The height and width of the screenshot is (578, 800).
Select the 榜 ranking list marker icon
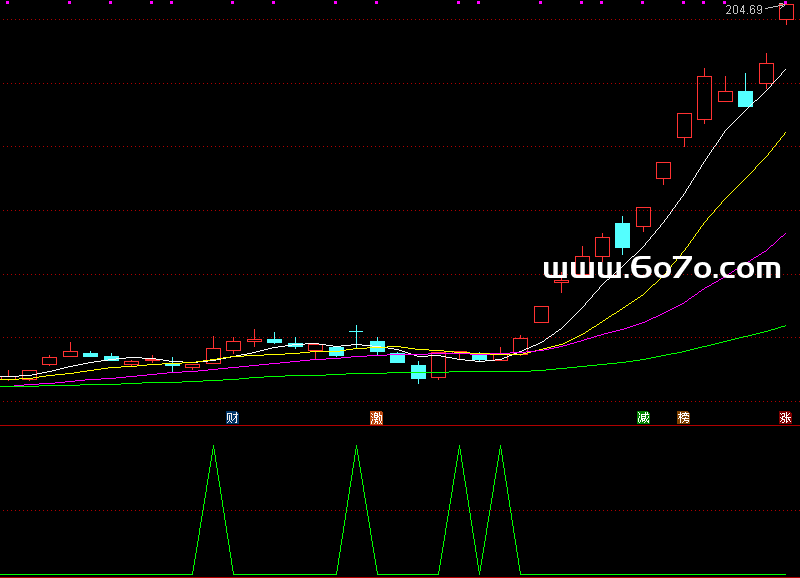tap(684, 417)
